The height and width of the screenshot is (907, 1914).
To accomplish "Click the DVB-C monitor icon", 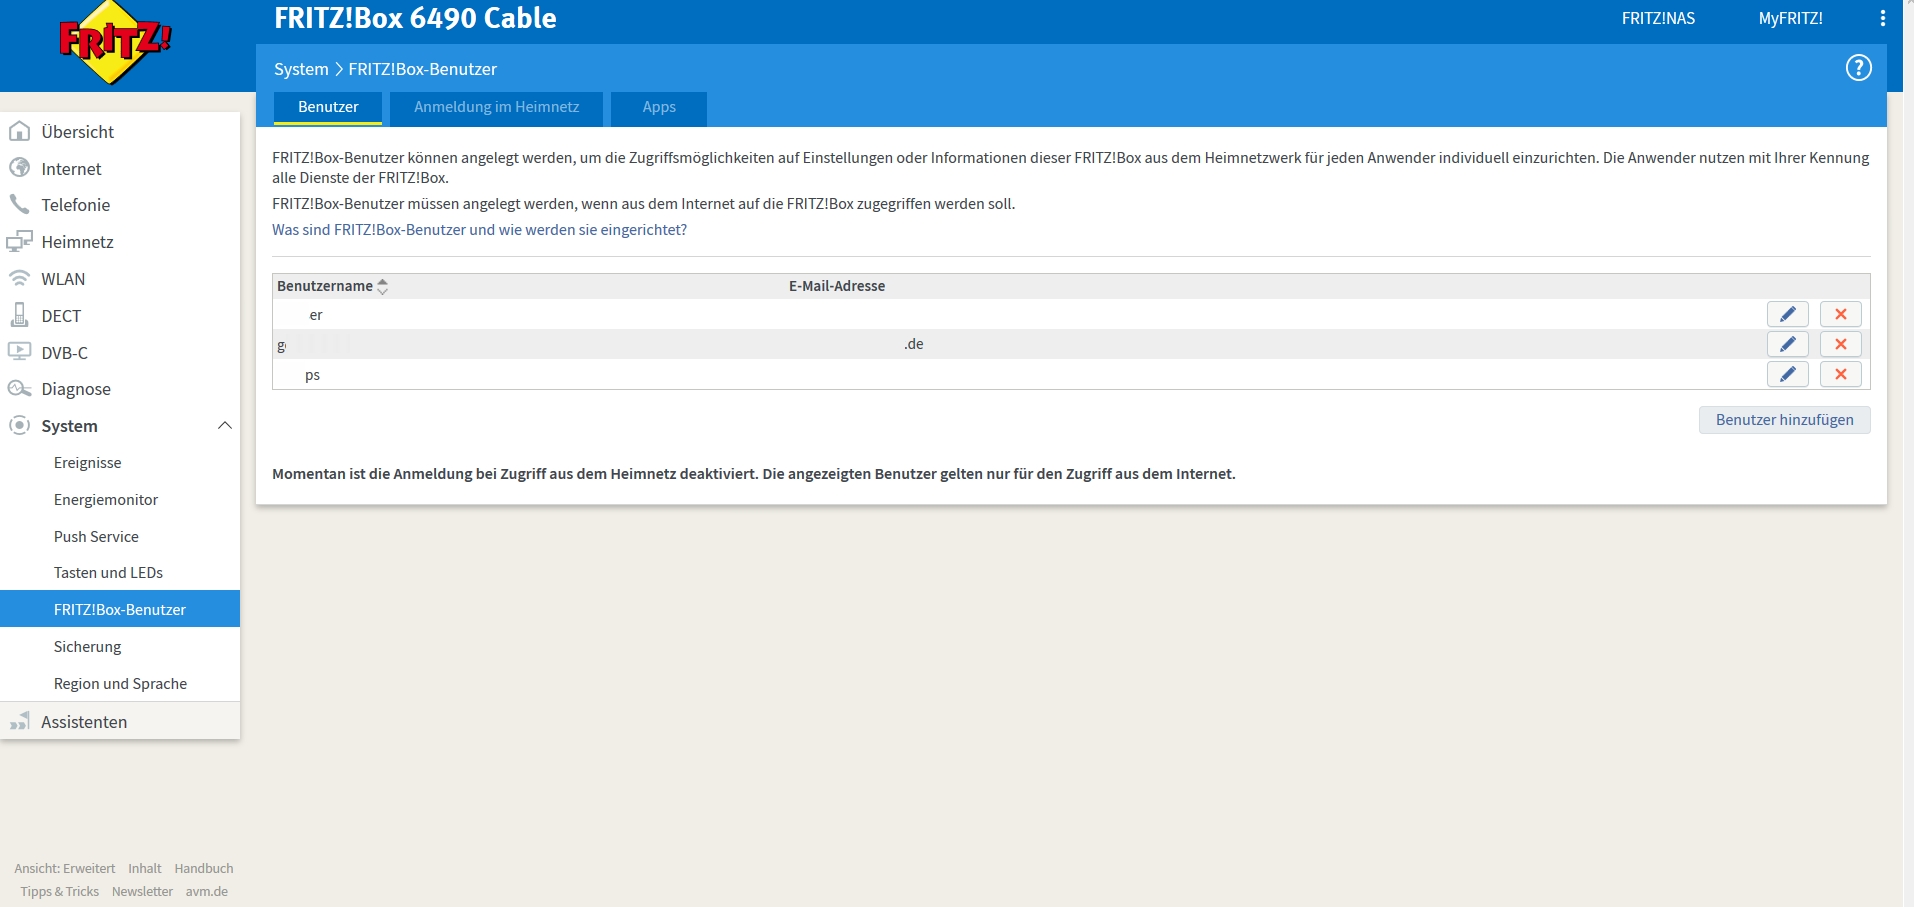I will coord(19,352).
